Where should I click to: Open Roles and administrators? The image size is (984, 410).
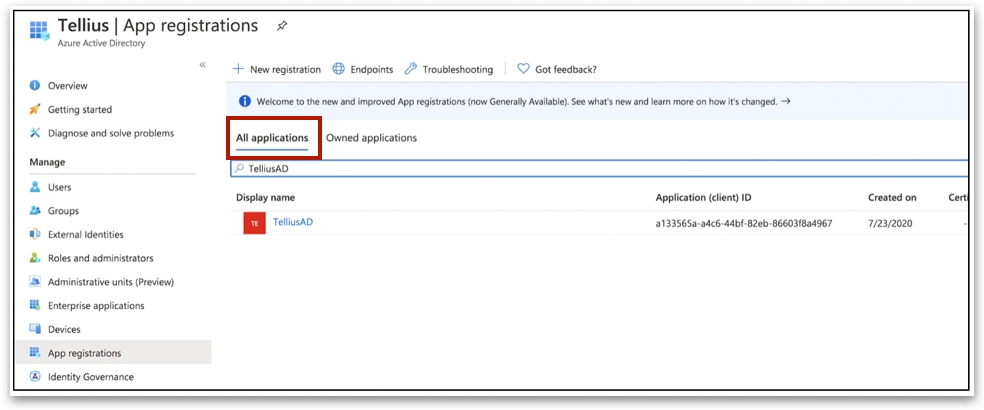(x=100, y=258)
